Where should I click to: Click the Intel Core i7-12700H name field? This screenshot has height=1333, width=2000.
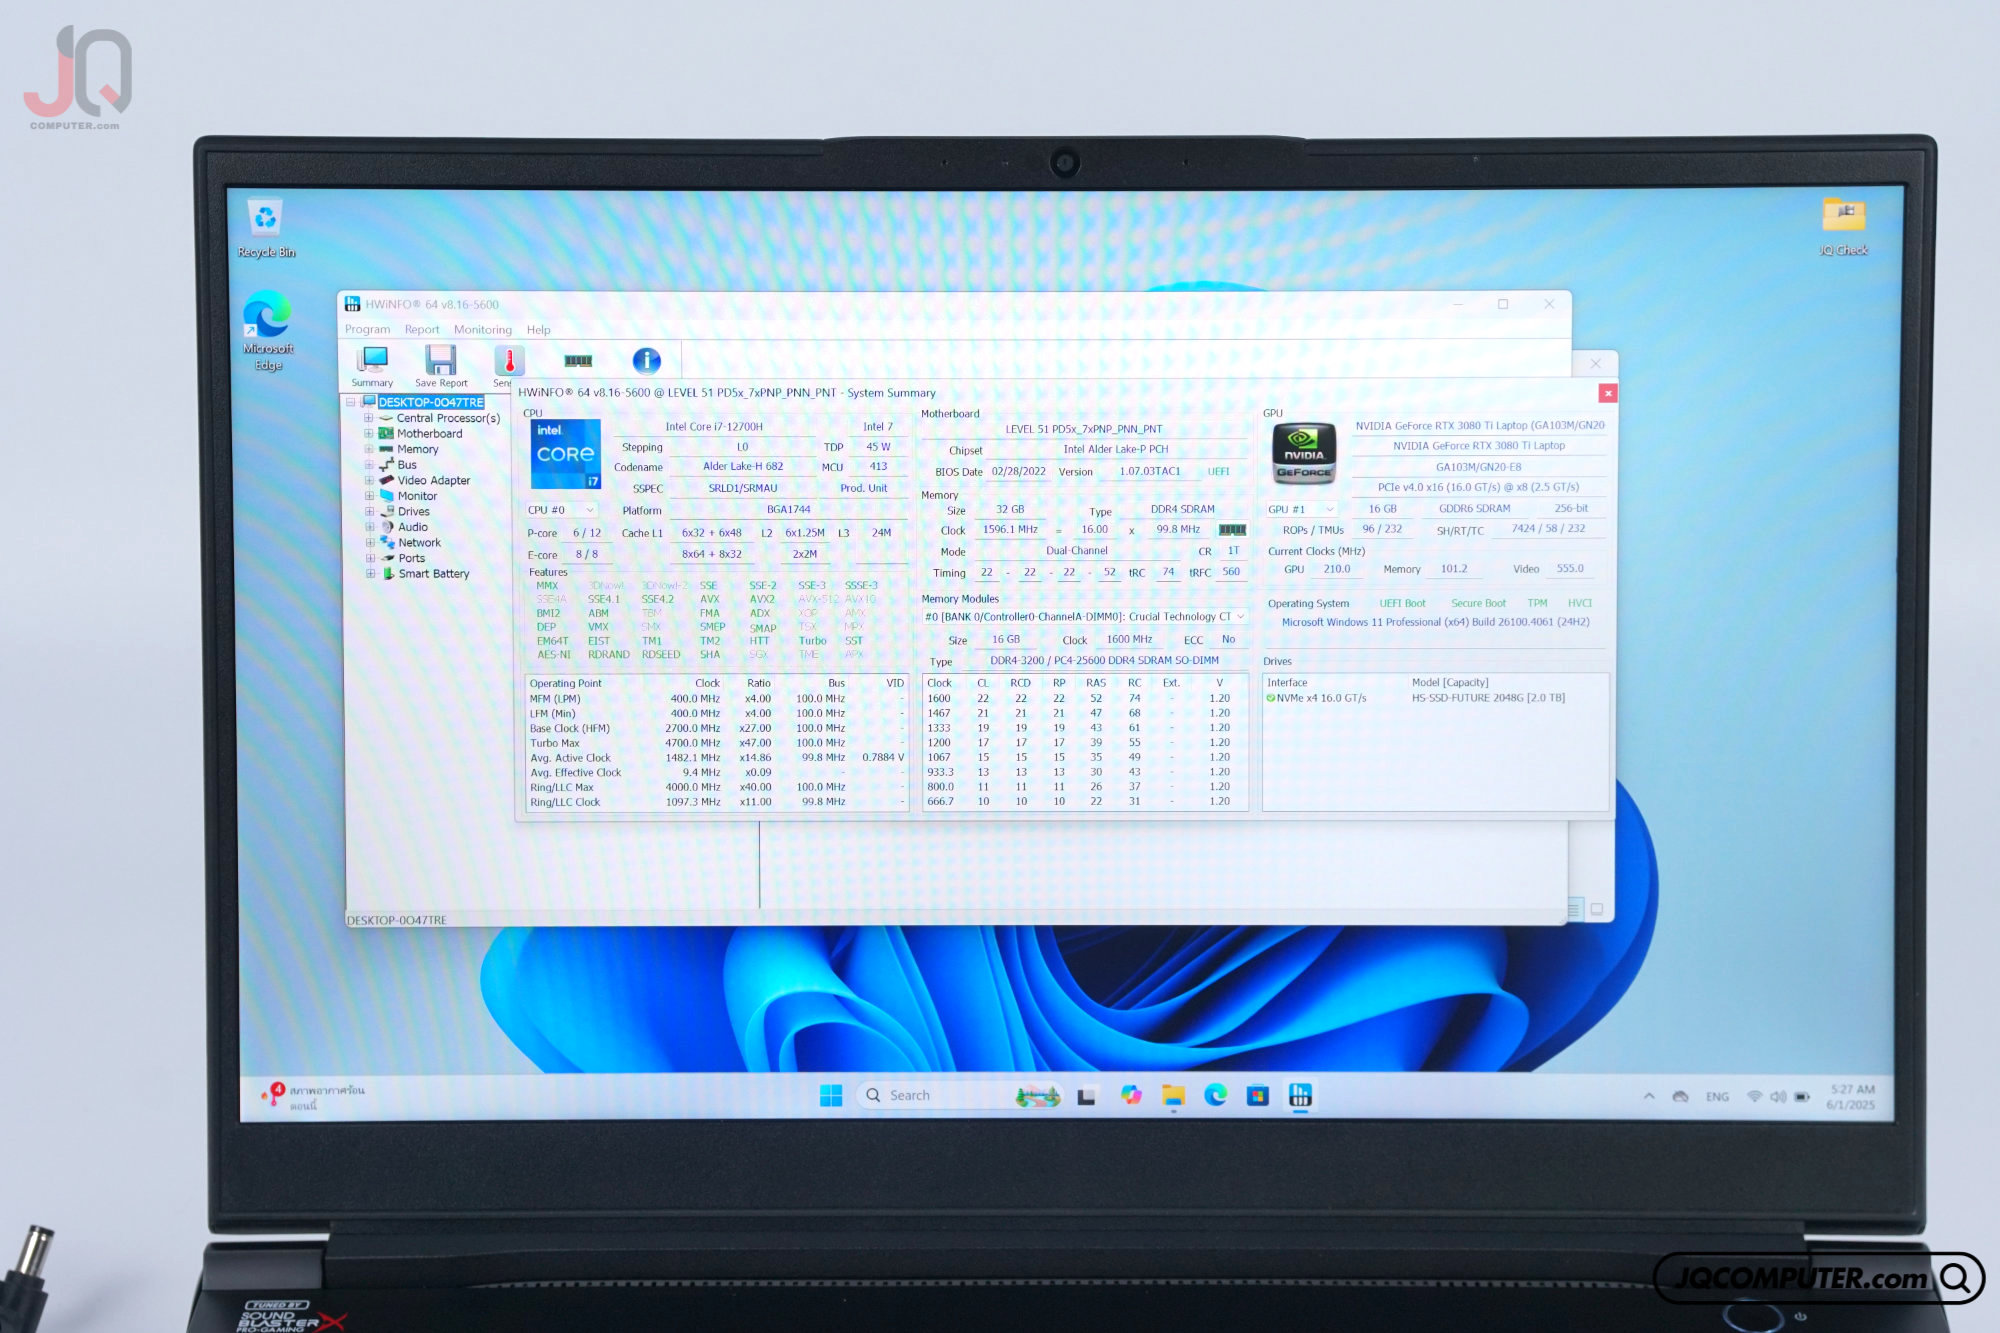pyautogui.click(x=714, y=427)
